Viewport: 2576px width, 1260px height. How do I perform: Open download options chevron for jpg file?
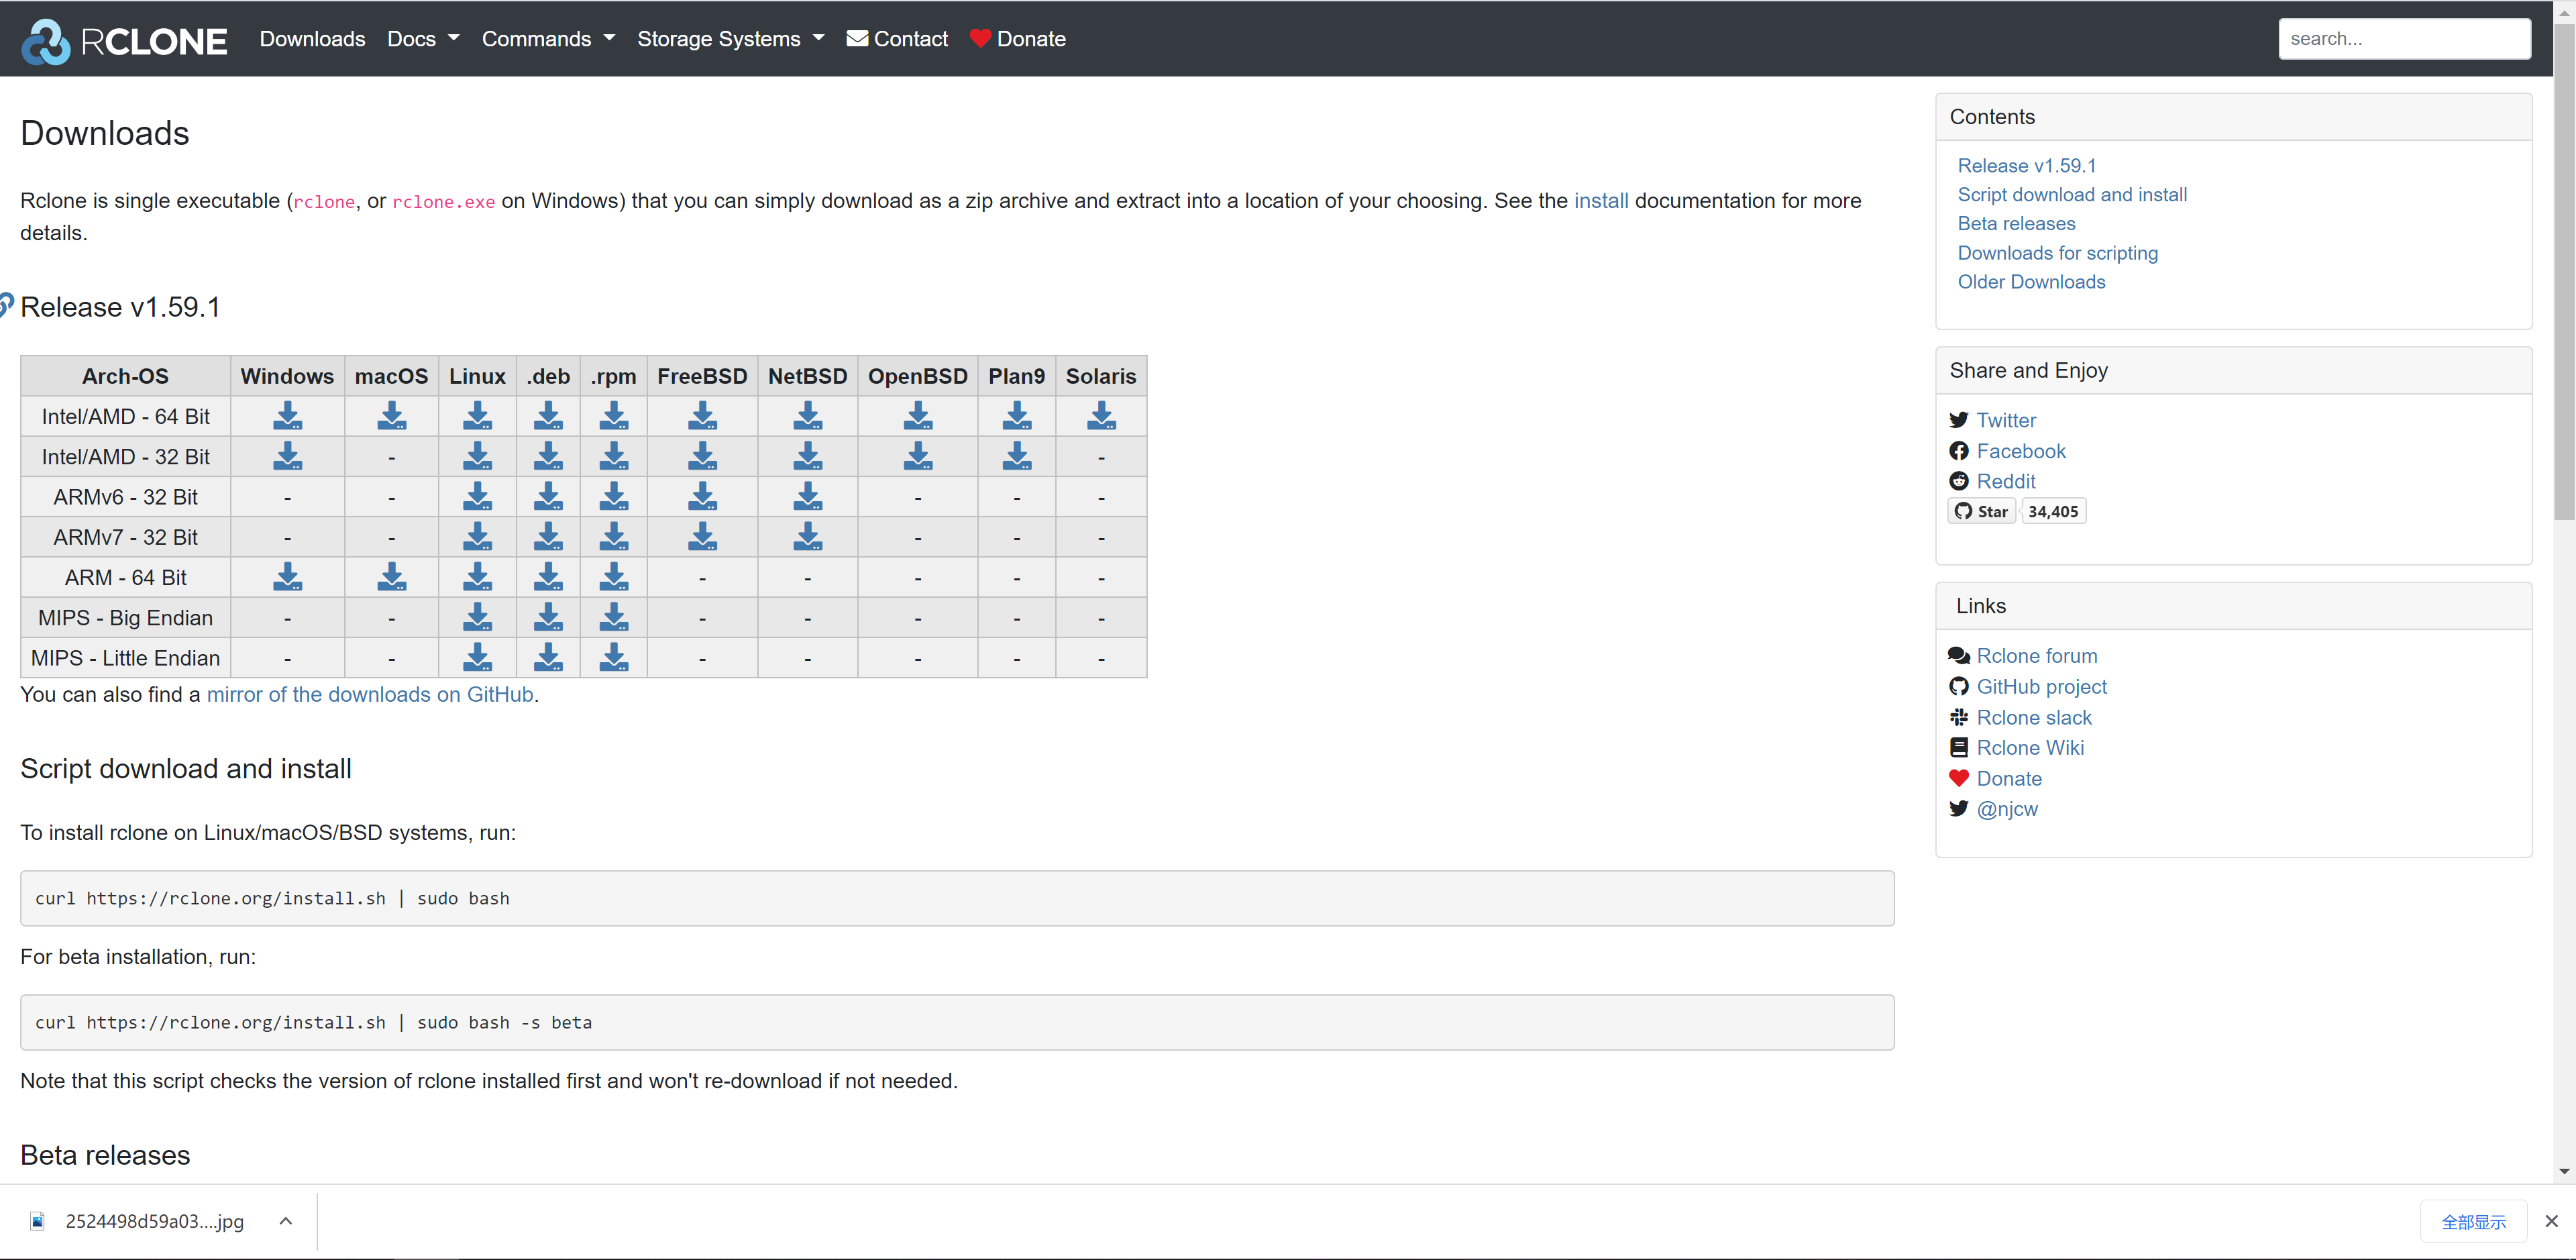pos(285,1220)
